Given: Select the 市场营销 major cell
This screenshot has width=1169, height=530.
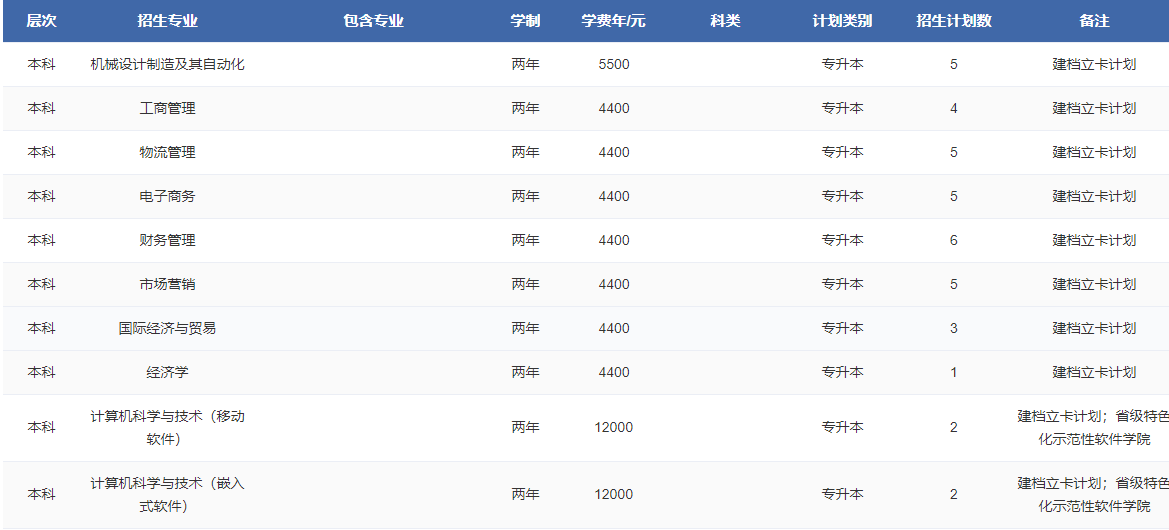Looking at the screenshot, I should [167, 284].
